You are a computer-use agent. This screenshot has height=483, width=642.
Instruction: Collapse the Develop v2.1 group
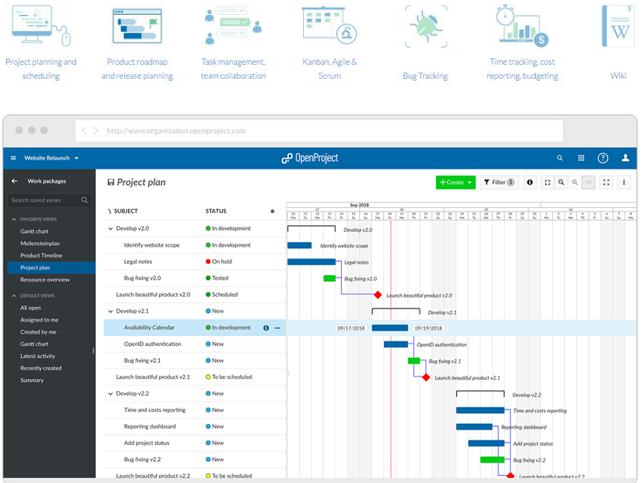pos(111,311)
